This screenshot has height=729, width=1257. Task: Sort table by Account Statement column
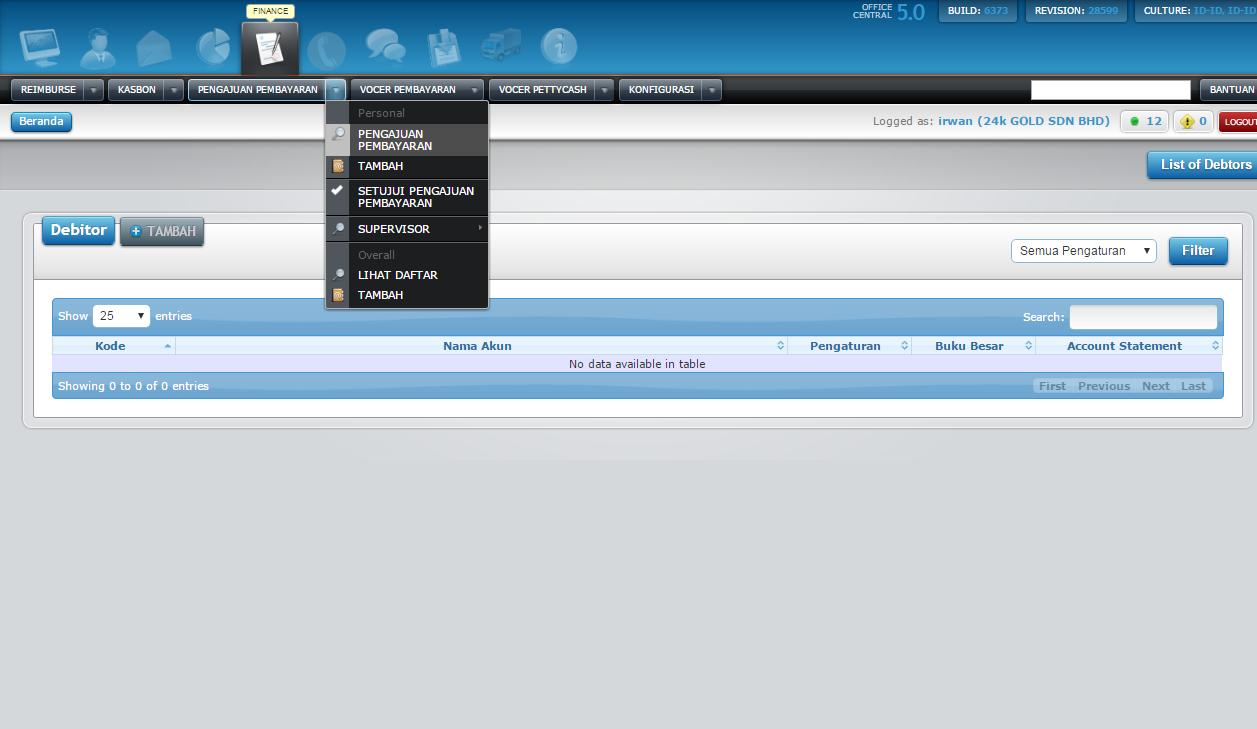click(1129, 346)
